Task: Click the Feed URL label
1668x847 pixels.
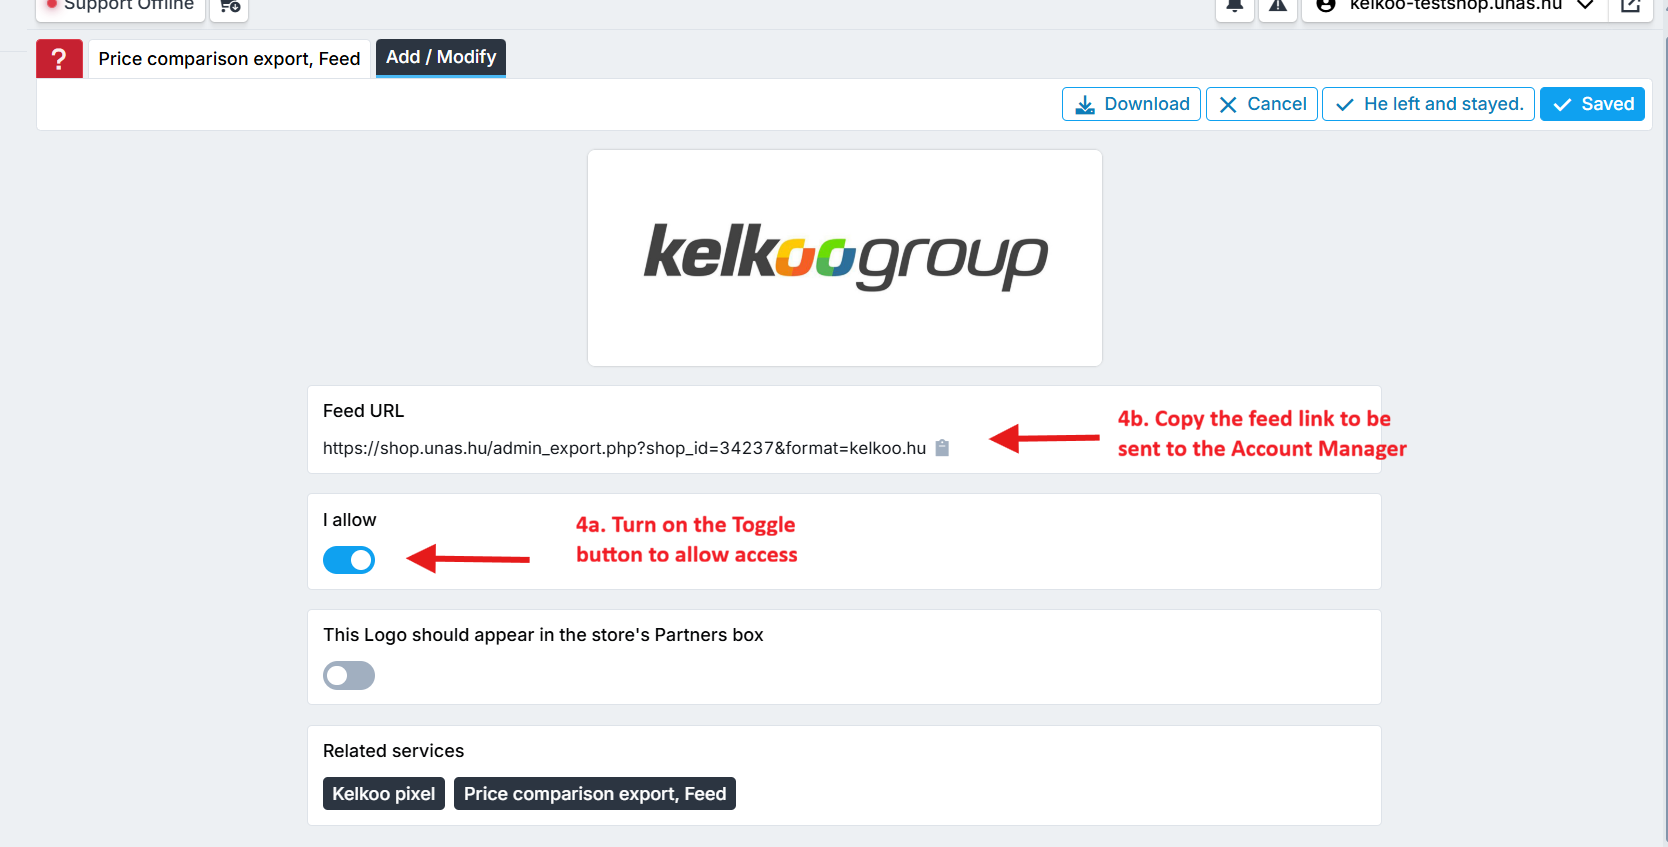Action: point(364,411)
